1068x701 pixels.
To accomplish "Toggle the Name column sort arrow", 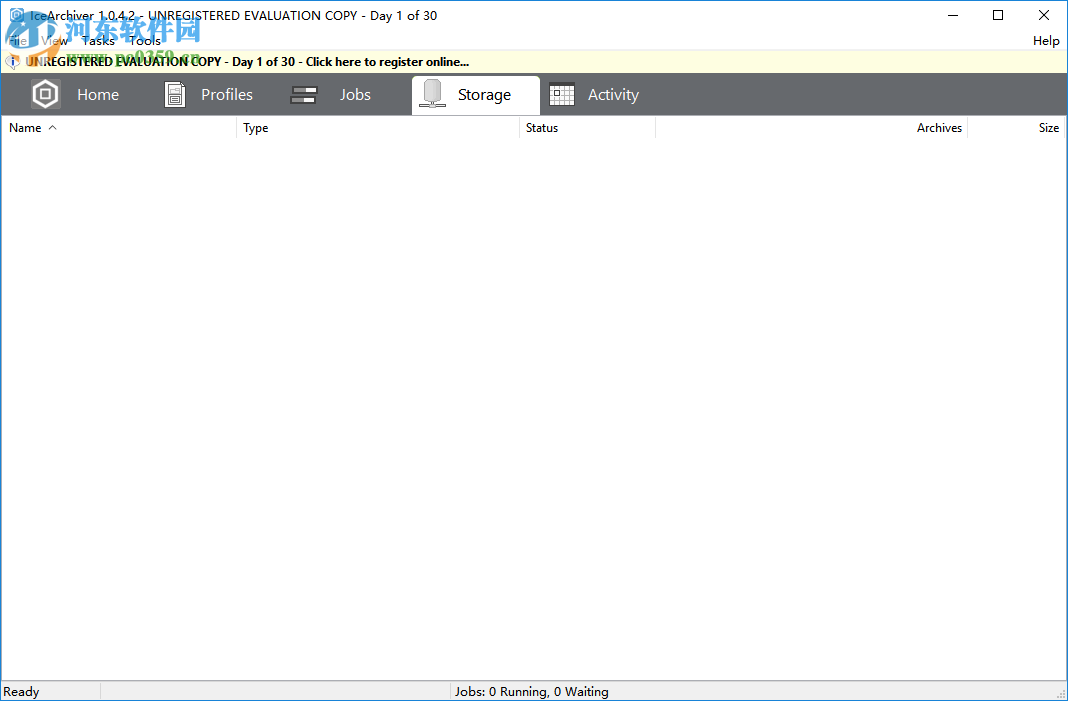I will pos(52,128).
